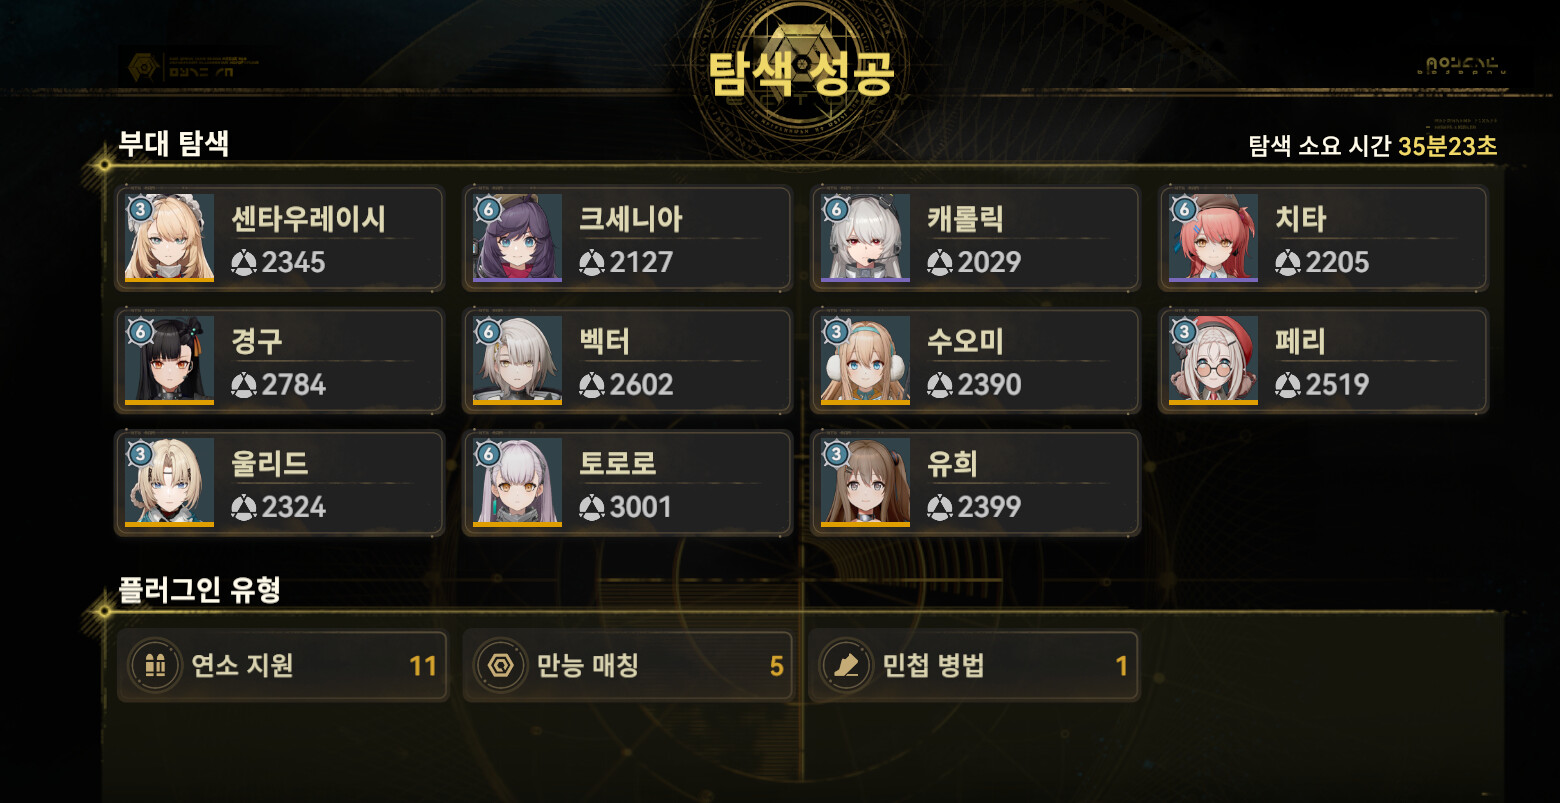Image resolution: width=1560 pixels, height=803 pixels.
Task: Click the level 3 badge on 센타우레이시
Action: 141,209
